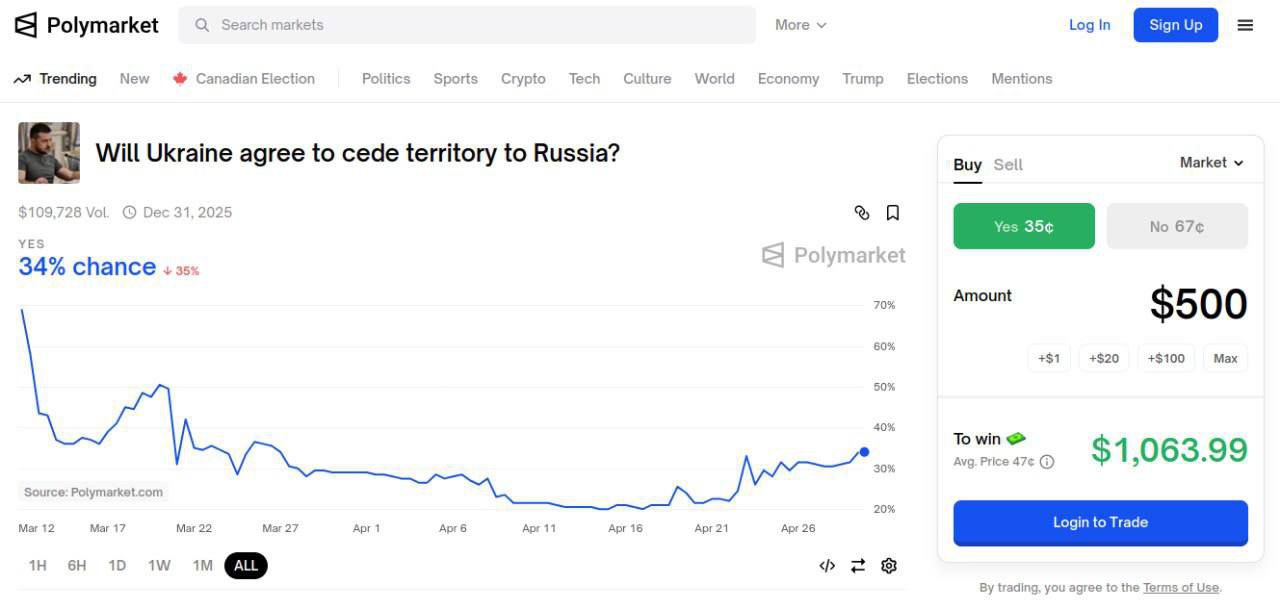
Task: Open chart settings gear icon
Action: (x=889, y=566)
